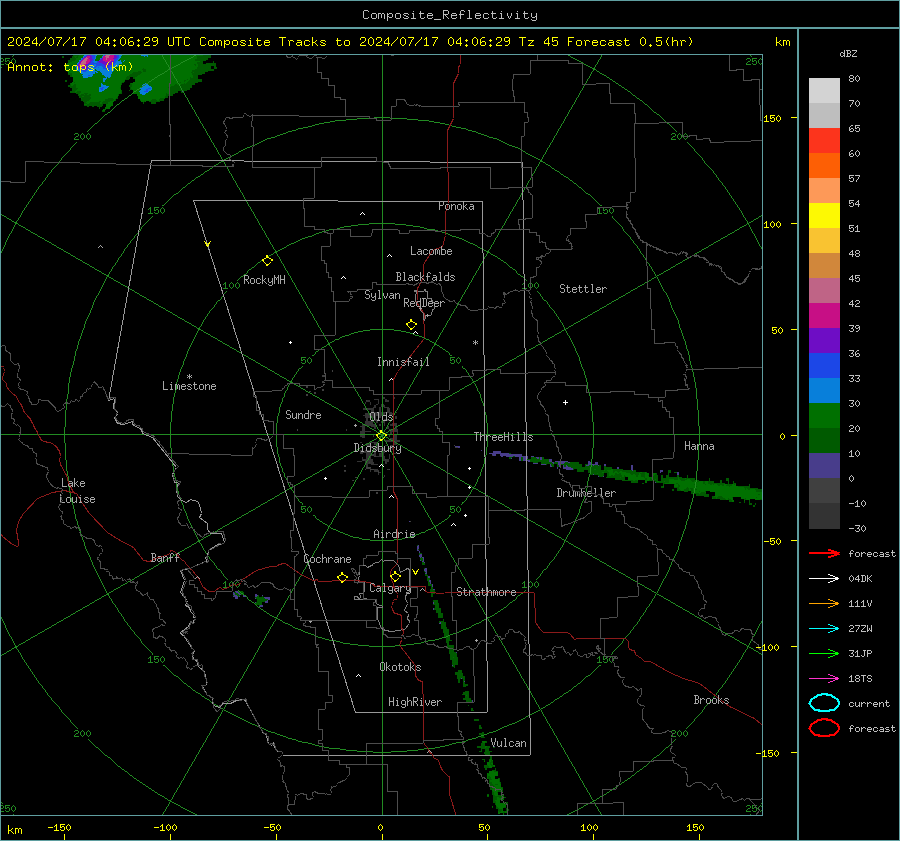Click the magenta 18TS arrow legend icon
900x841 pixels.
pyautogui.click(x=824, y=679)
